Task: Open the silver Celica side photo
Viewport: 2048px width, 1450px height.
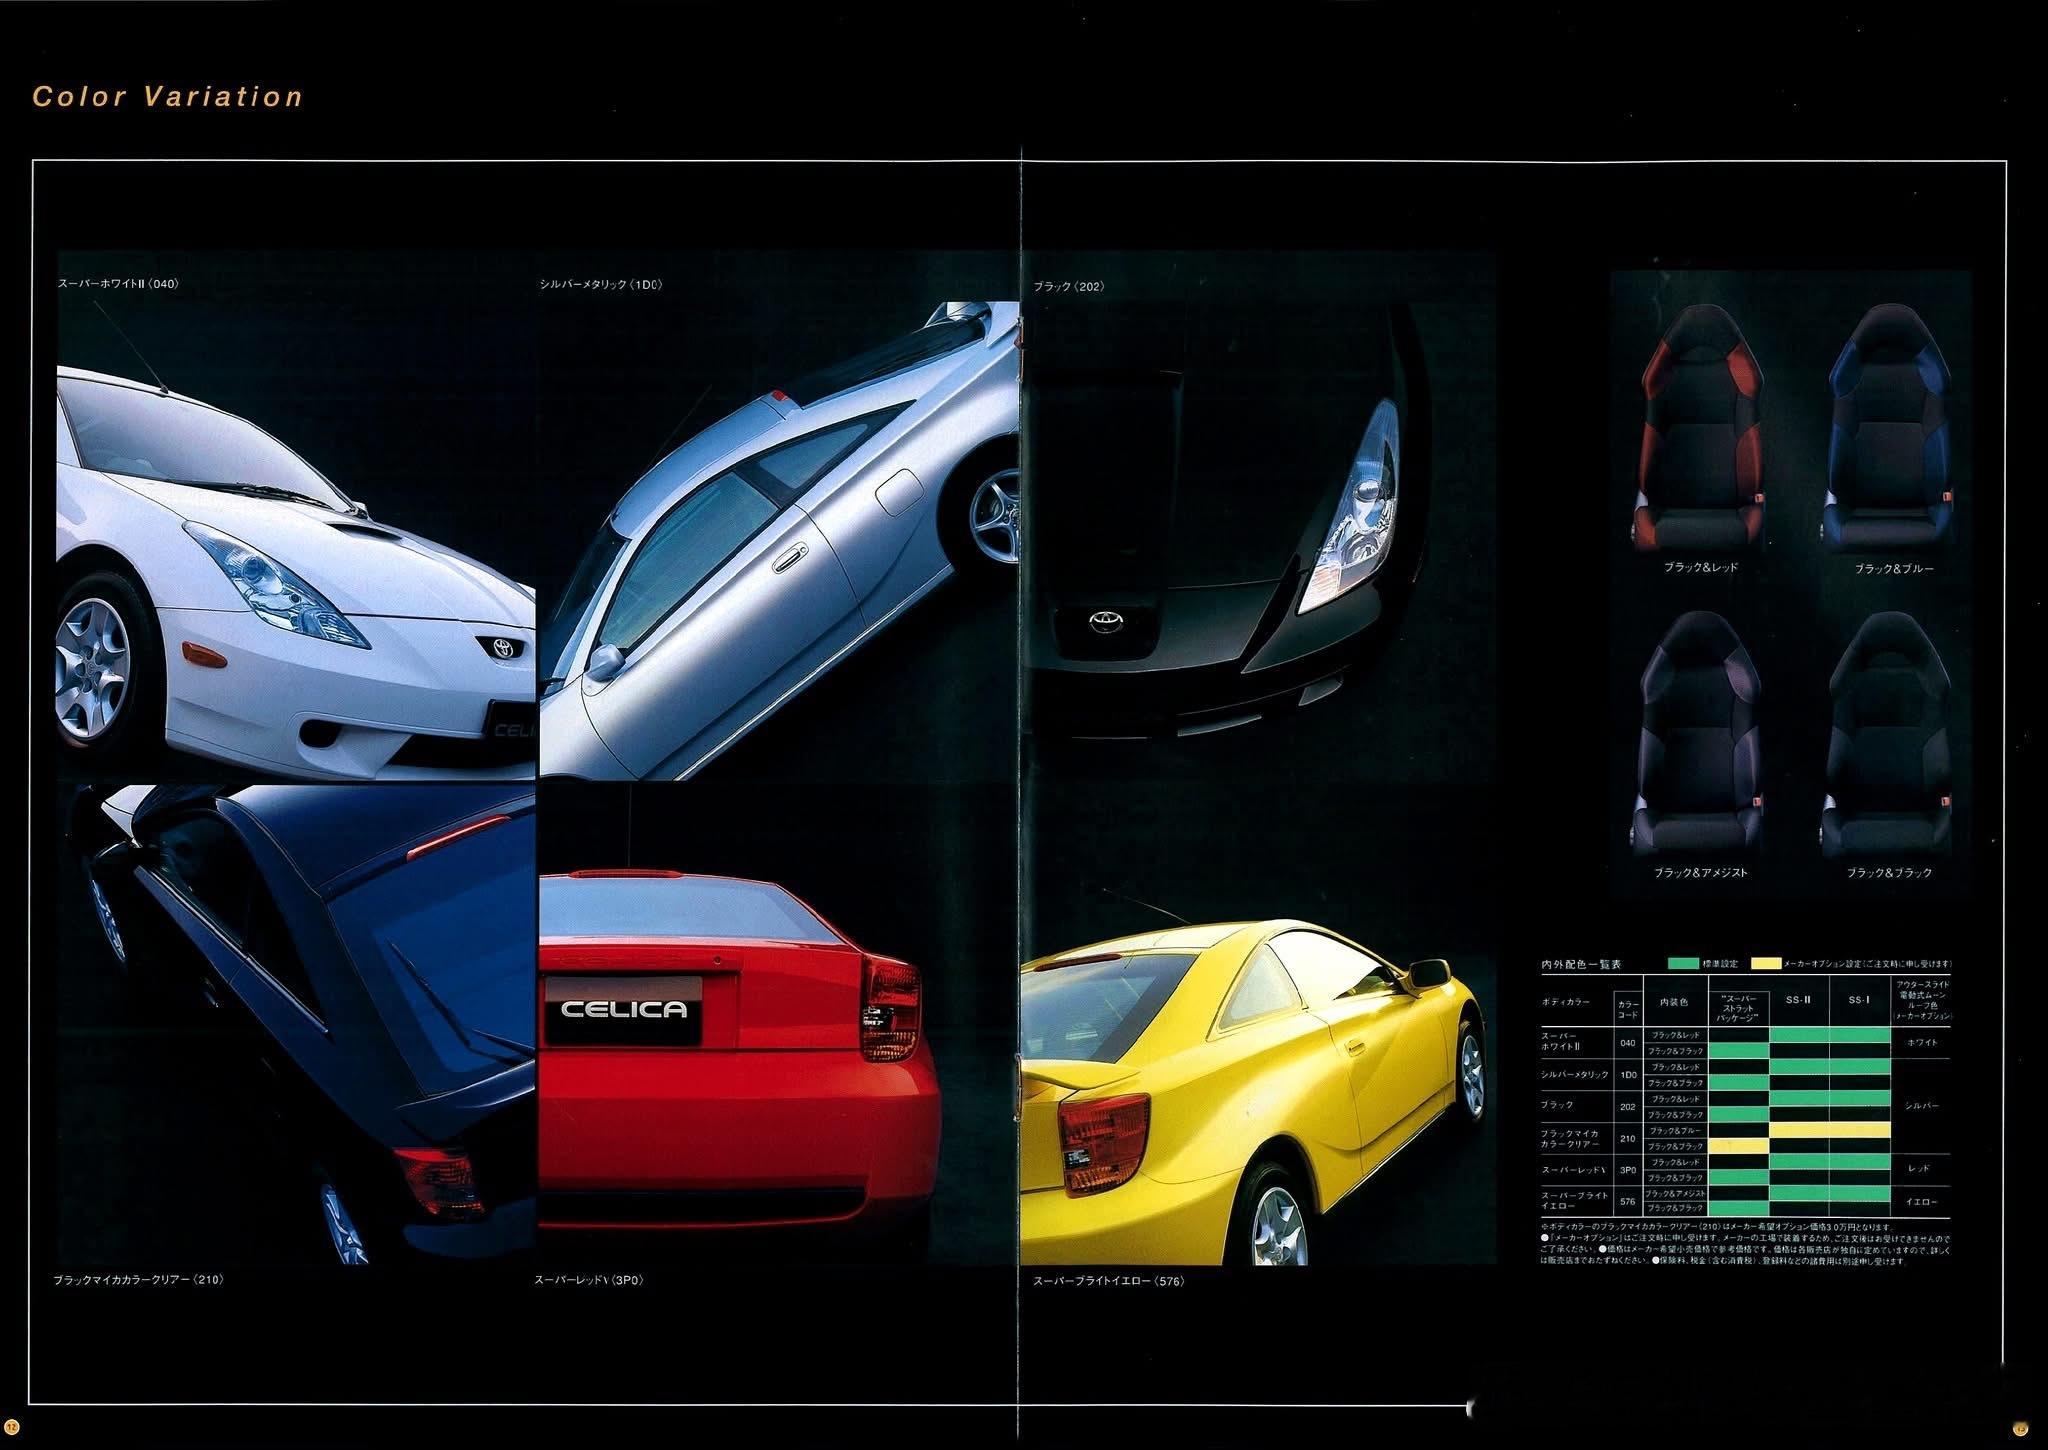Action: [779, 541]
